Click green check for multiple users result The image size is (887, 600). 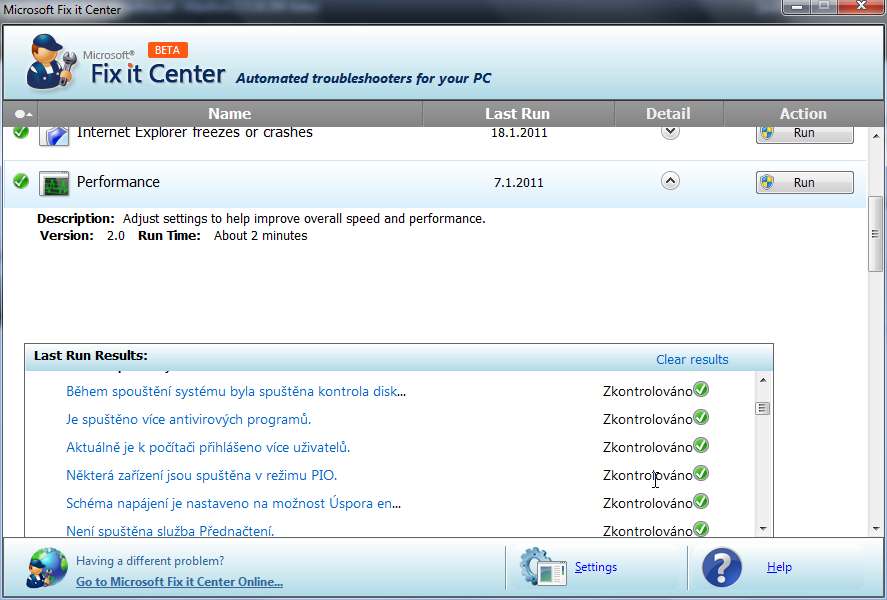pos(701,445)
